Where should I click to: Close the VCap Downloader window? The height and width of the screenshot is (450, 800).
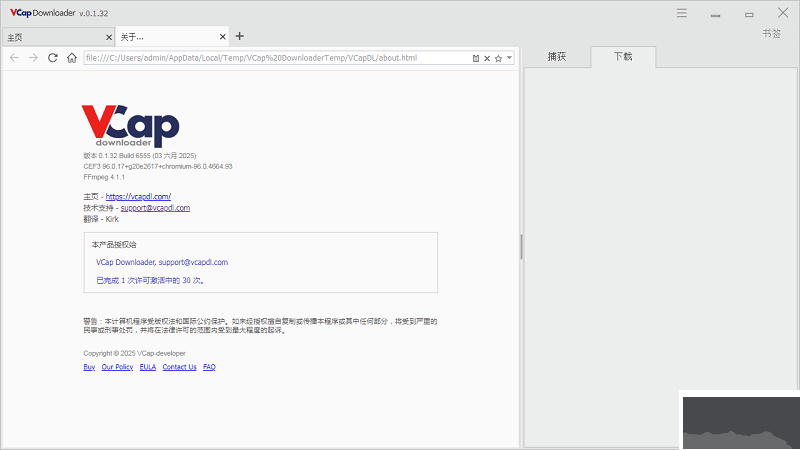click(x=783, y=13)
